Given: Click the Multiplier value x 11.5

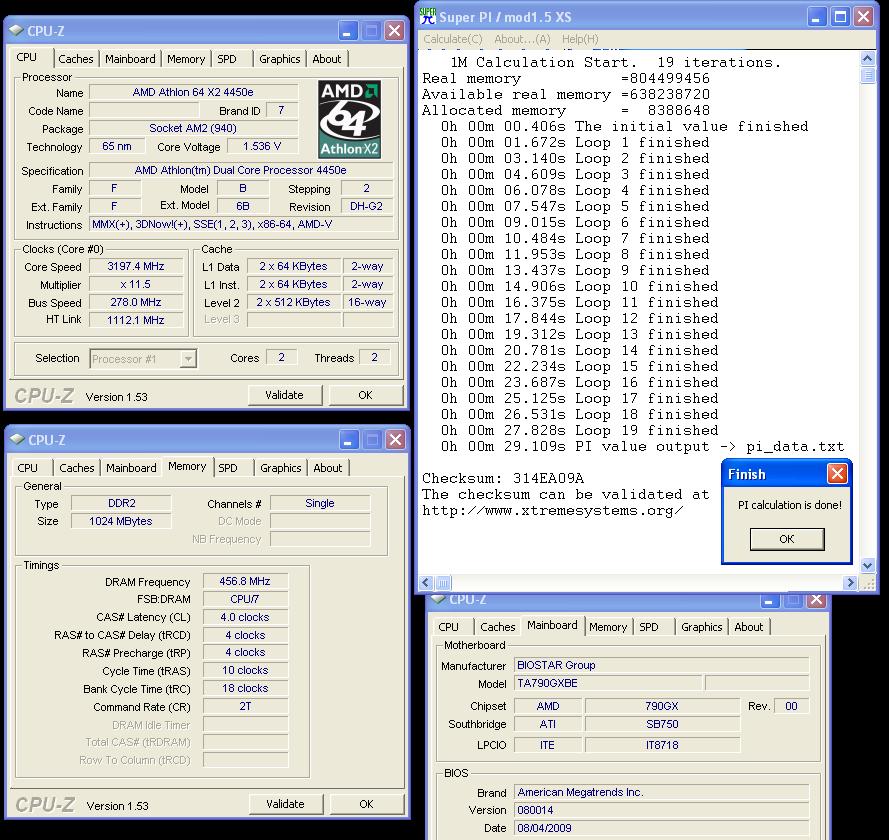Looking at the screenshot, I should pyautogui.click(x=136, y=285).
